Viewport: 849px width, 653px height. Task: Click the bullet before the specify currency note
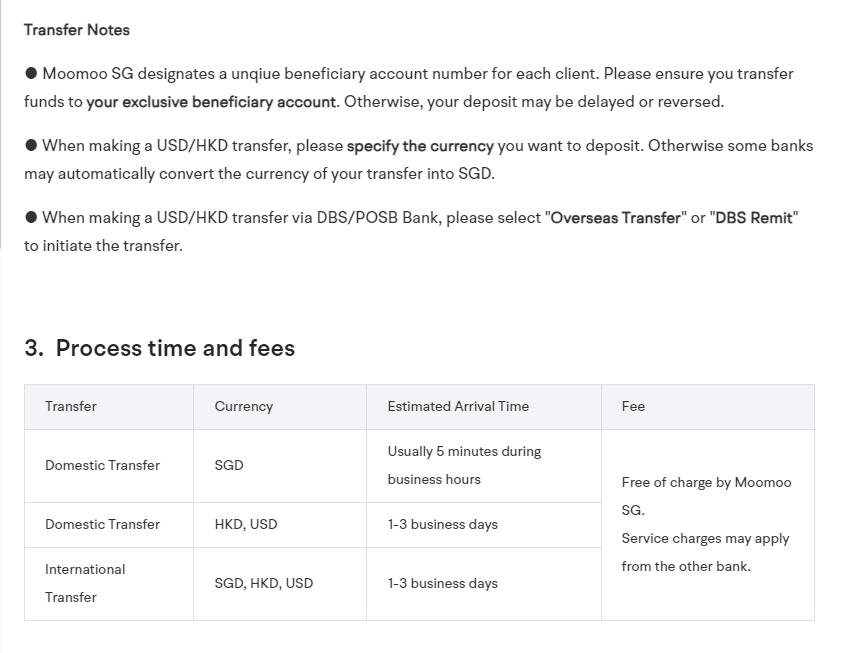(x=31, y=146)
